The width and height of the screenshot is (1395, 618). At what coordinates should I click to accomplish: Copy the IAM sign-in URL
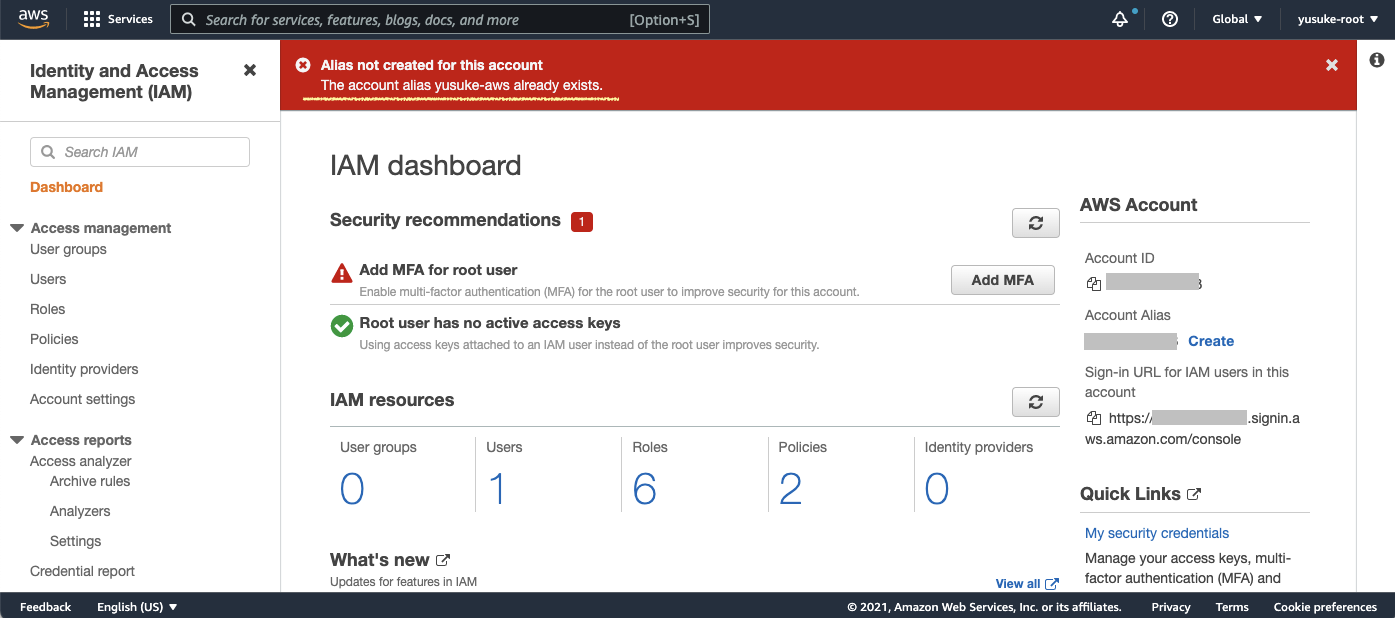click(x=1094, y=418)
